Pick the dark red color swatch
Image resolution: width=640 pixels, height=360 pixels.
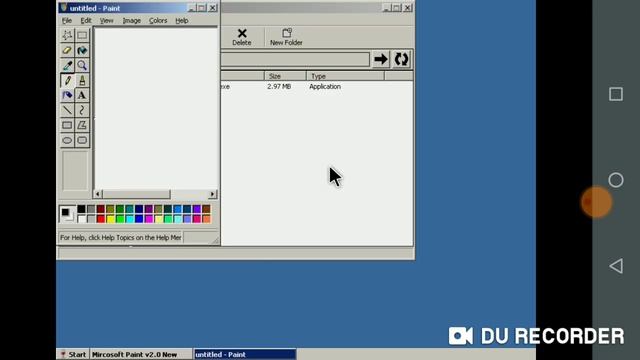100,209
